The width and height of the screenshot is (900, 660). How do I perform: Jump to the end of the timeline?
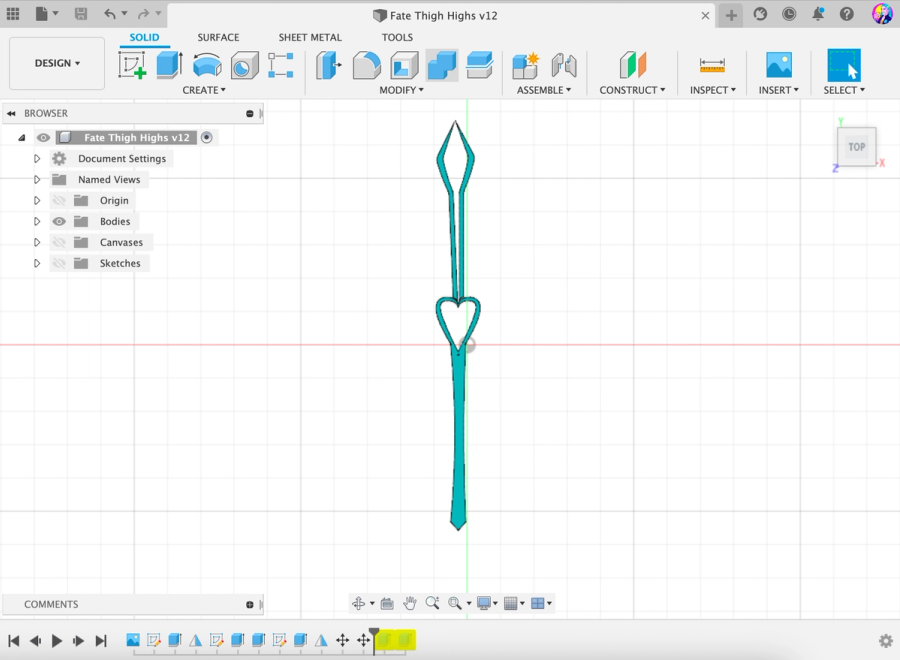(101, 641)
